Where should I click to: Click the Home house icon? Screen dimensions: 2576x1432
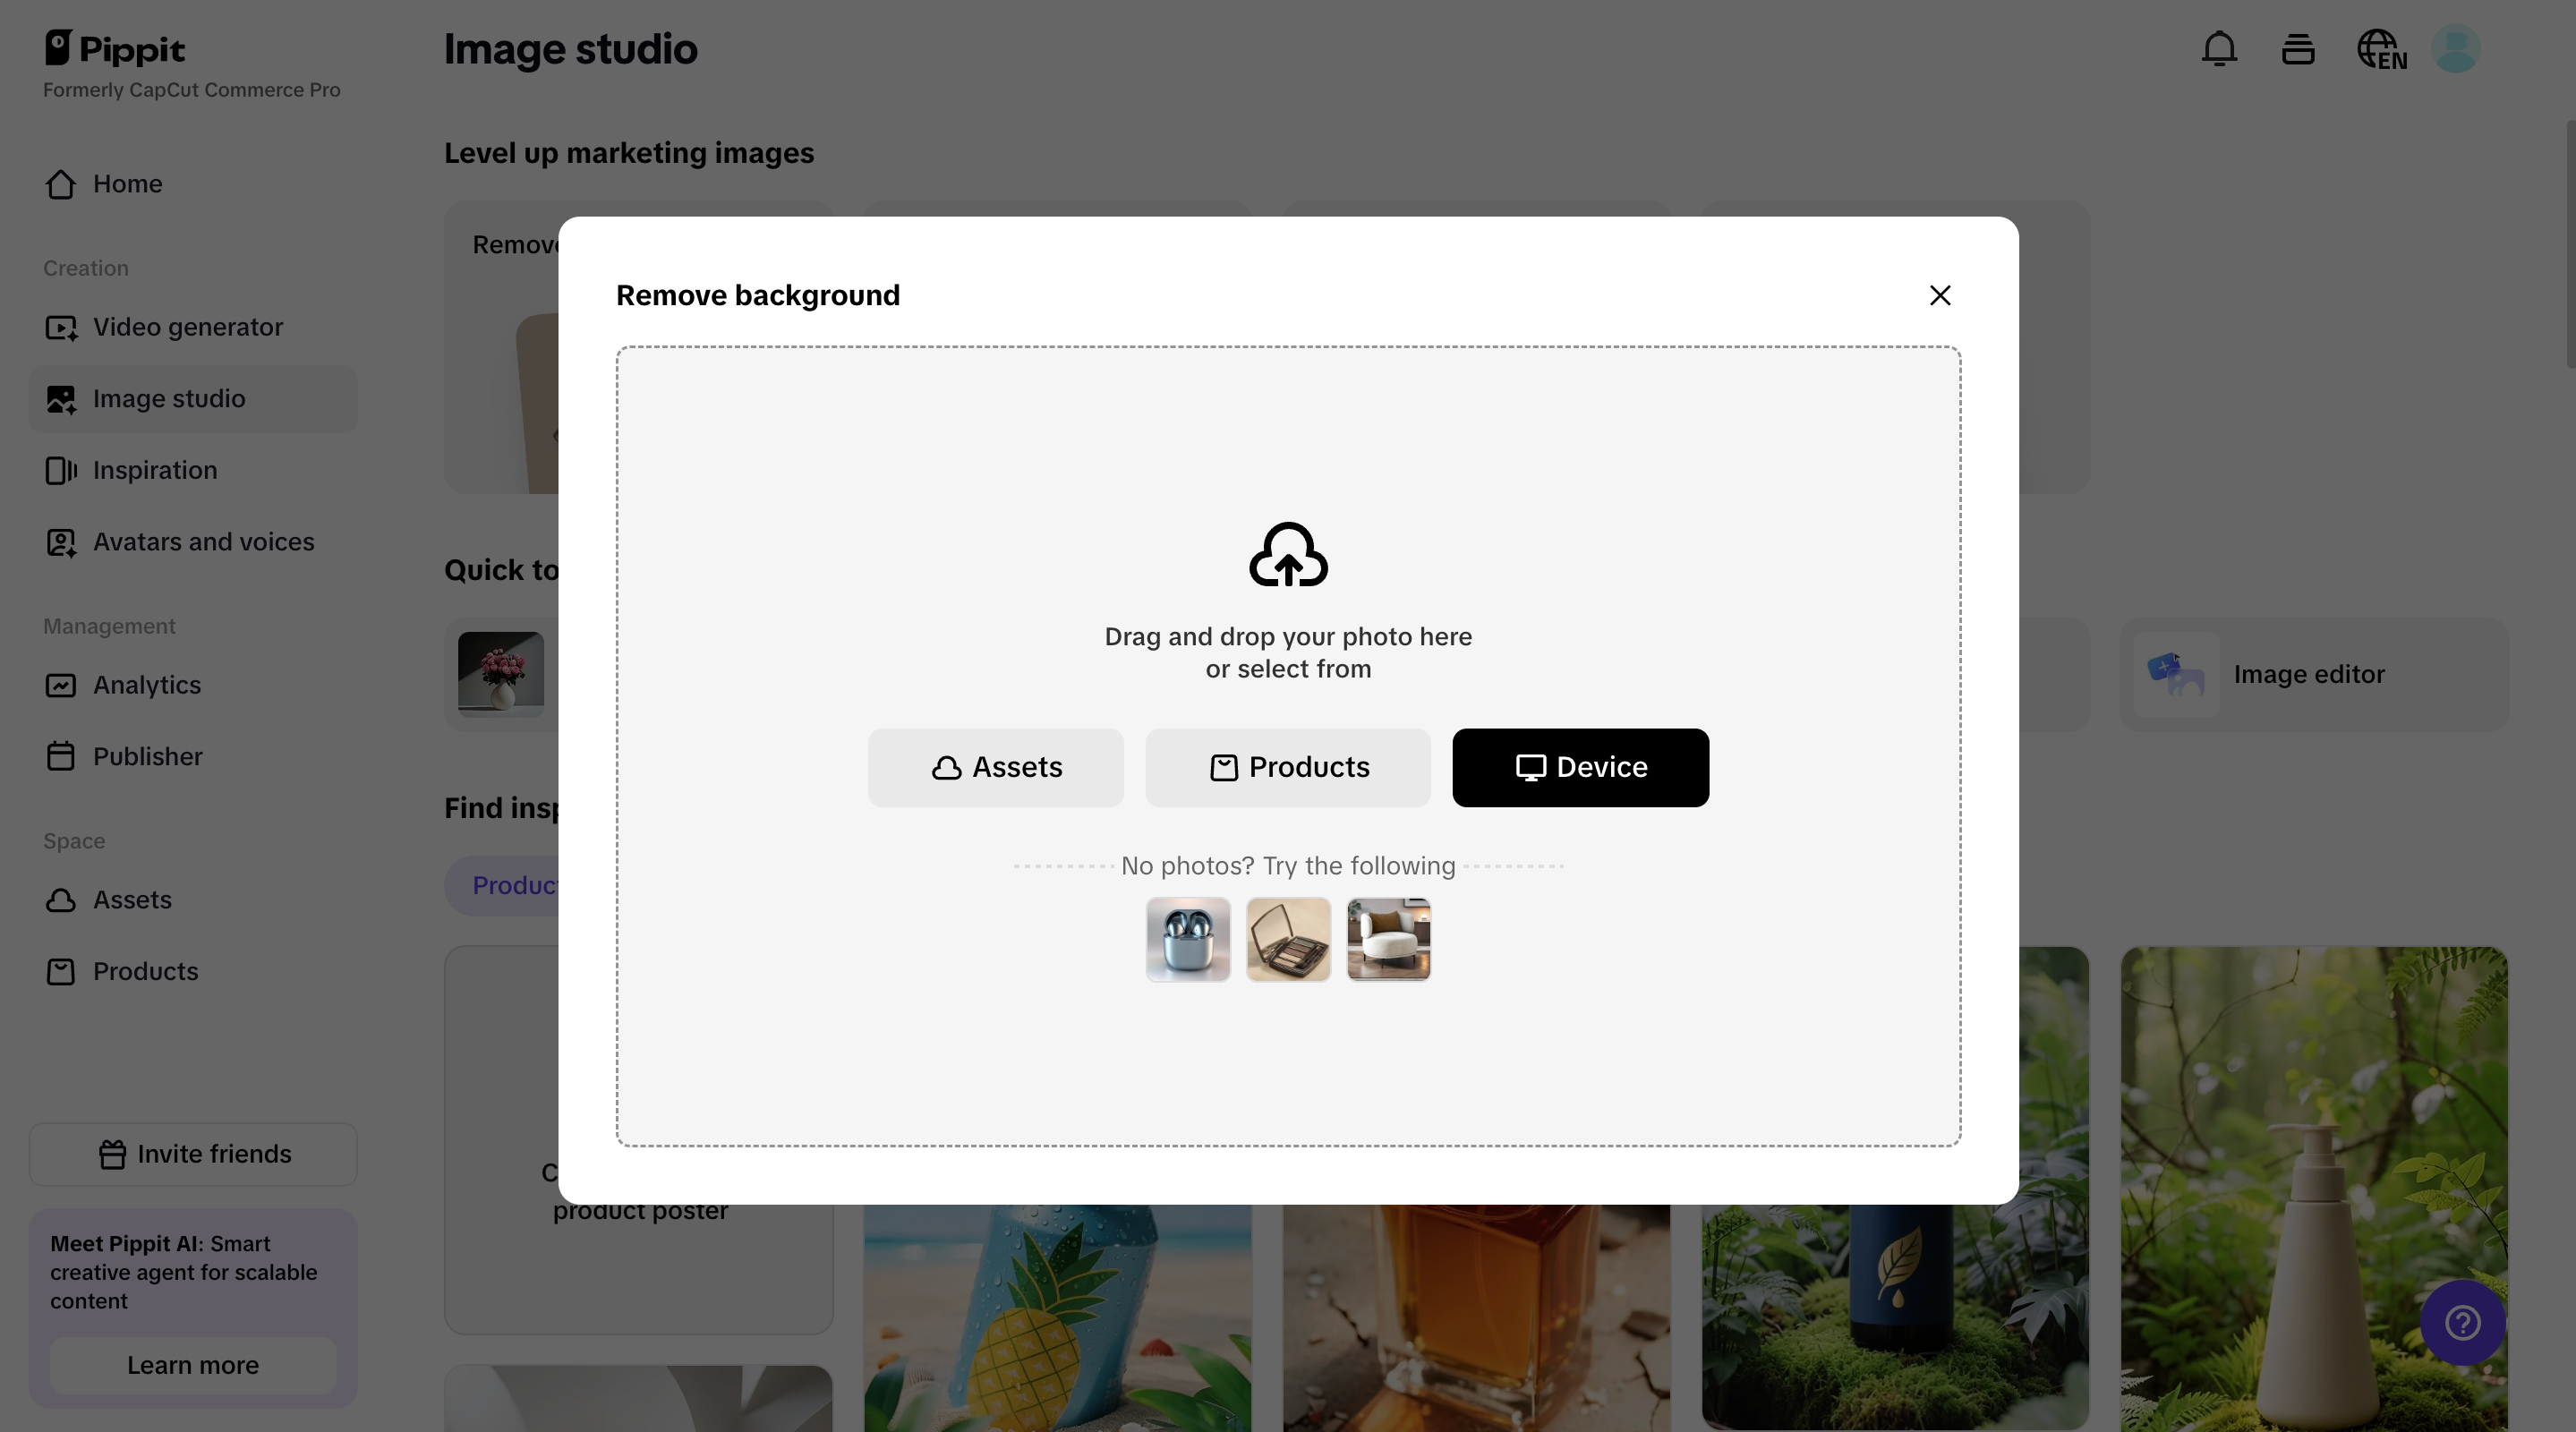60,184
